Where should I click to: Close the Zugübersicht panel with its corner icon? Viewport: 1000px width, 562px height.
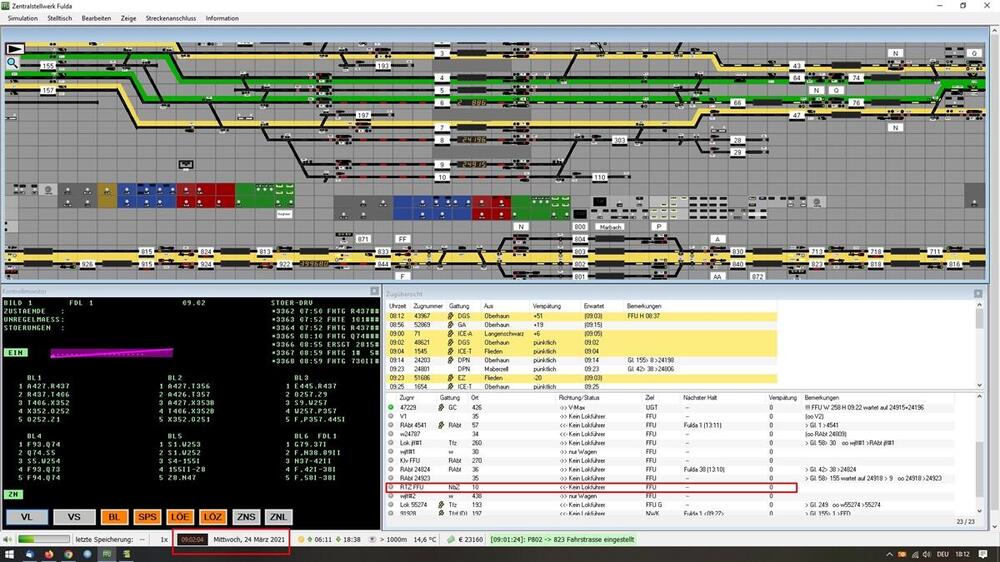[x=978, y=293]
